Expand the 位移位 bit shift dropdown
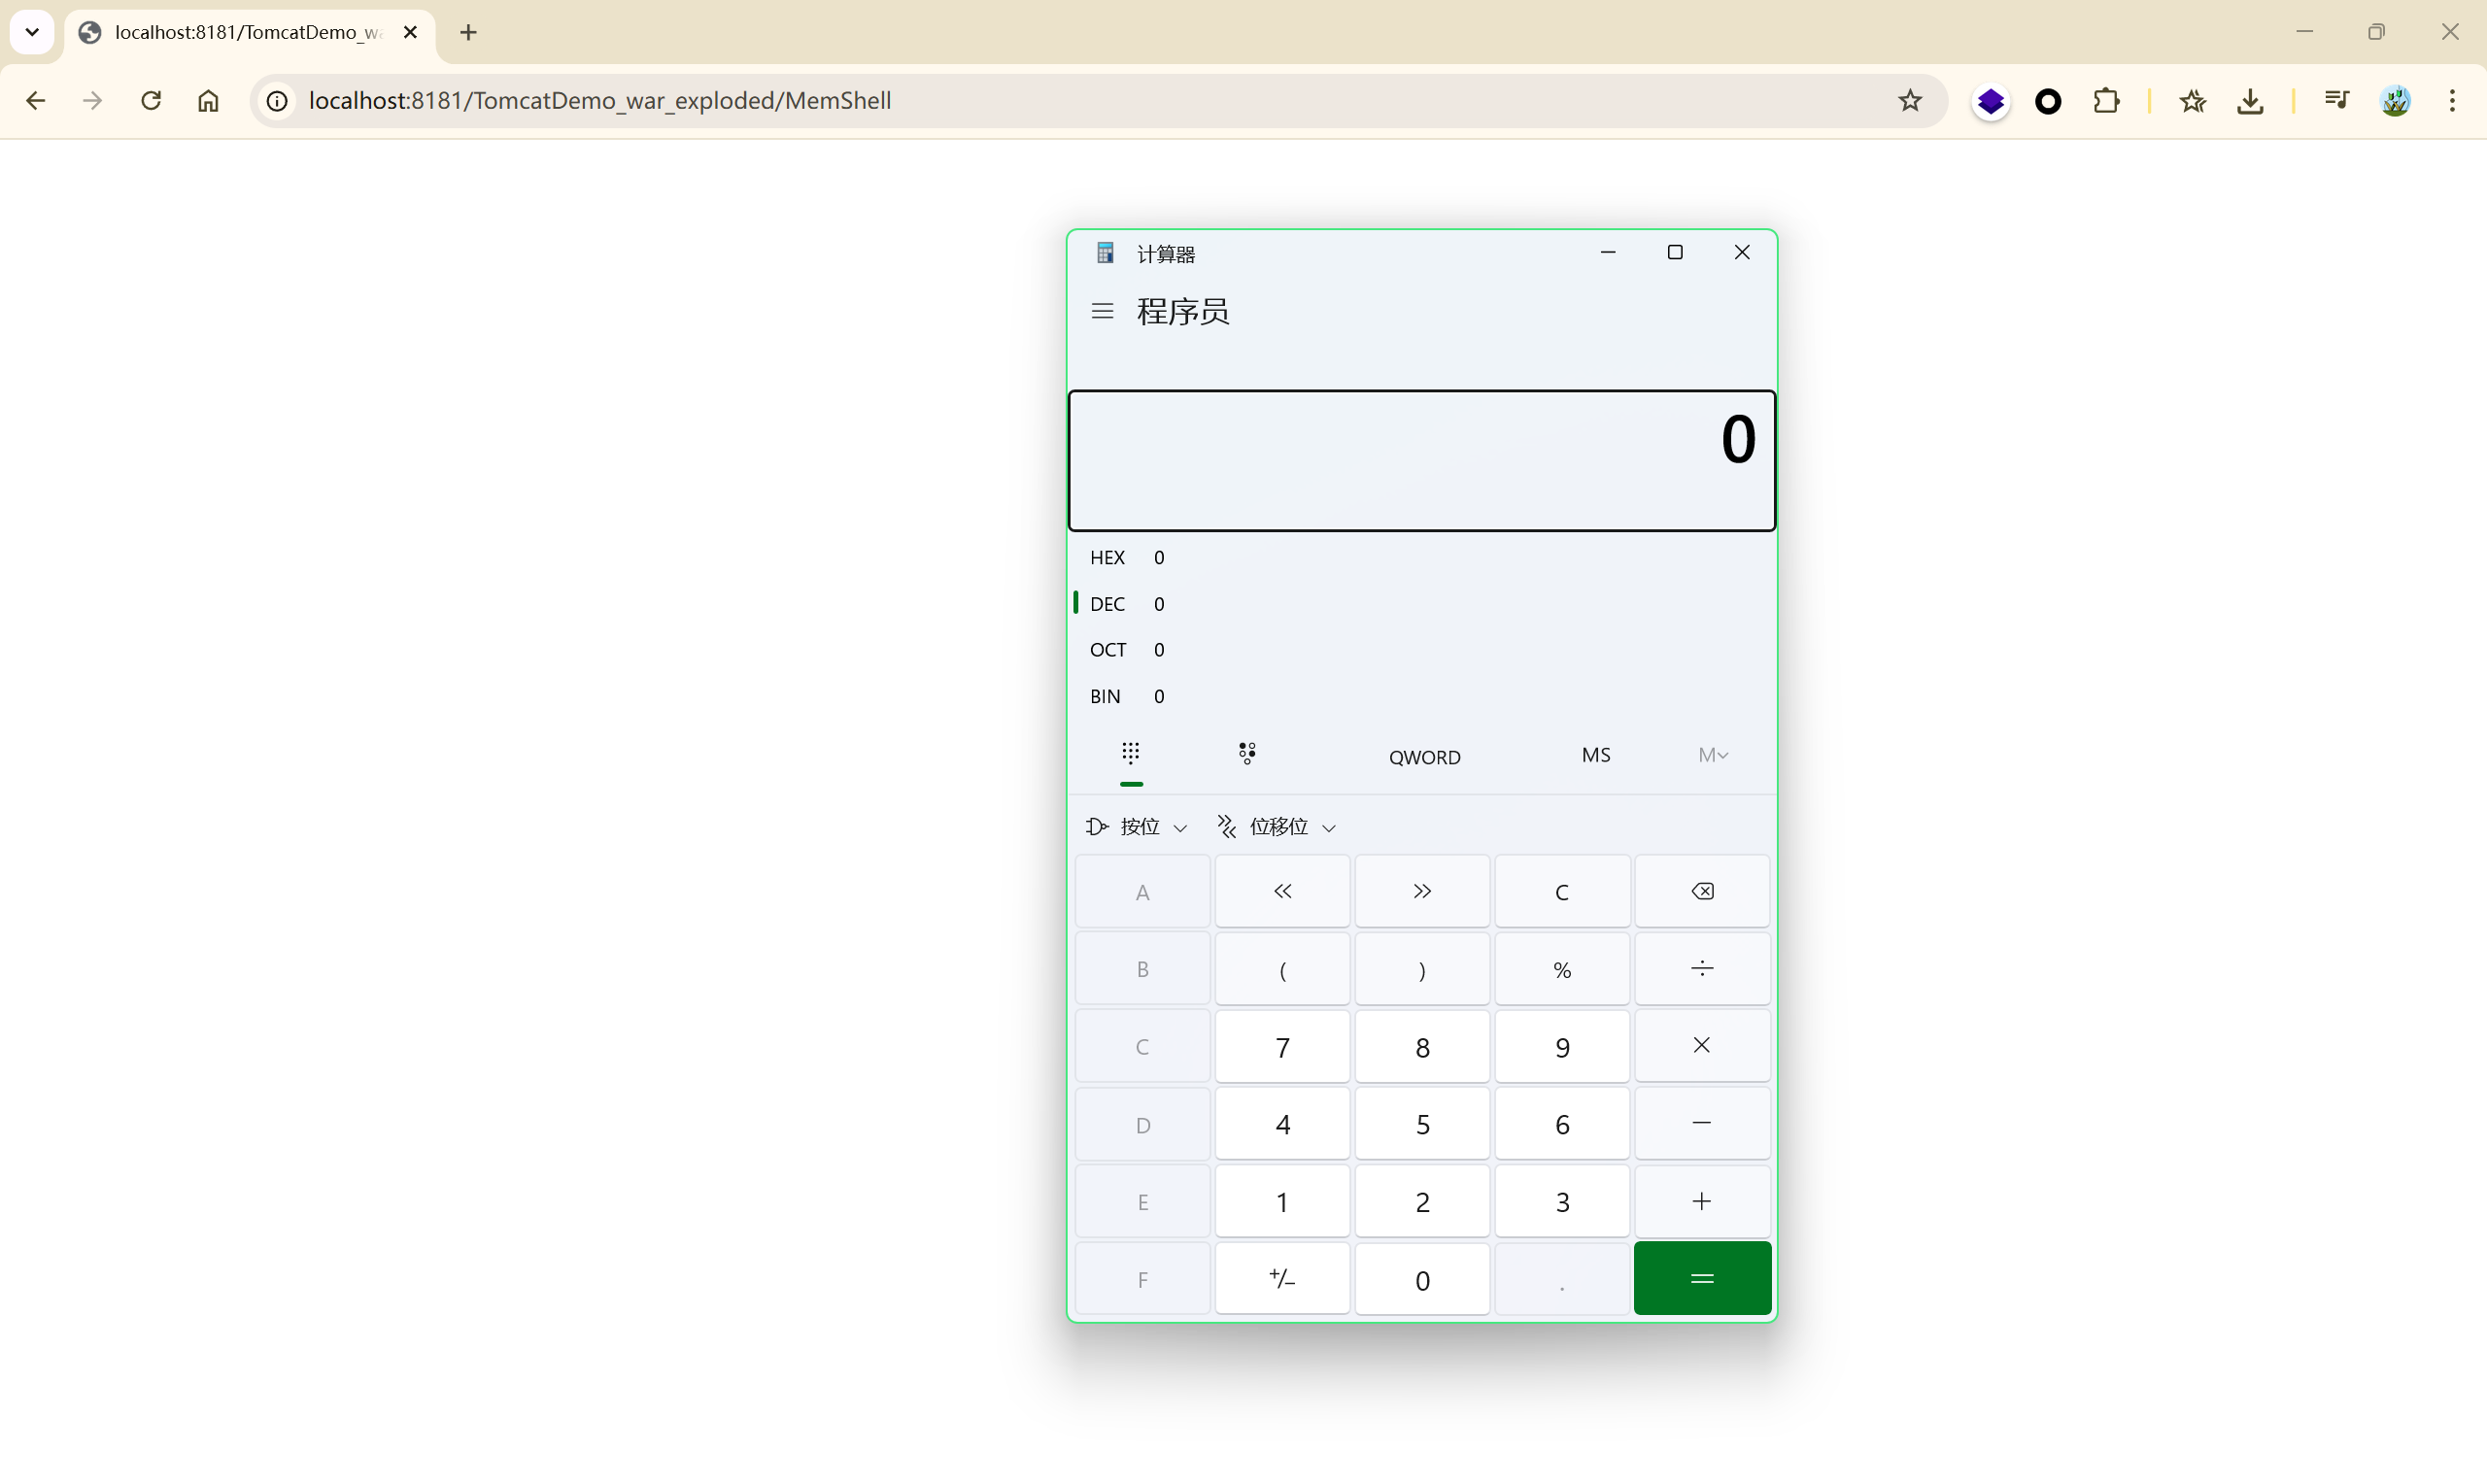The width and height of the screenshot is (2487, 1484). [x=1277, y=827]
